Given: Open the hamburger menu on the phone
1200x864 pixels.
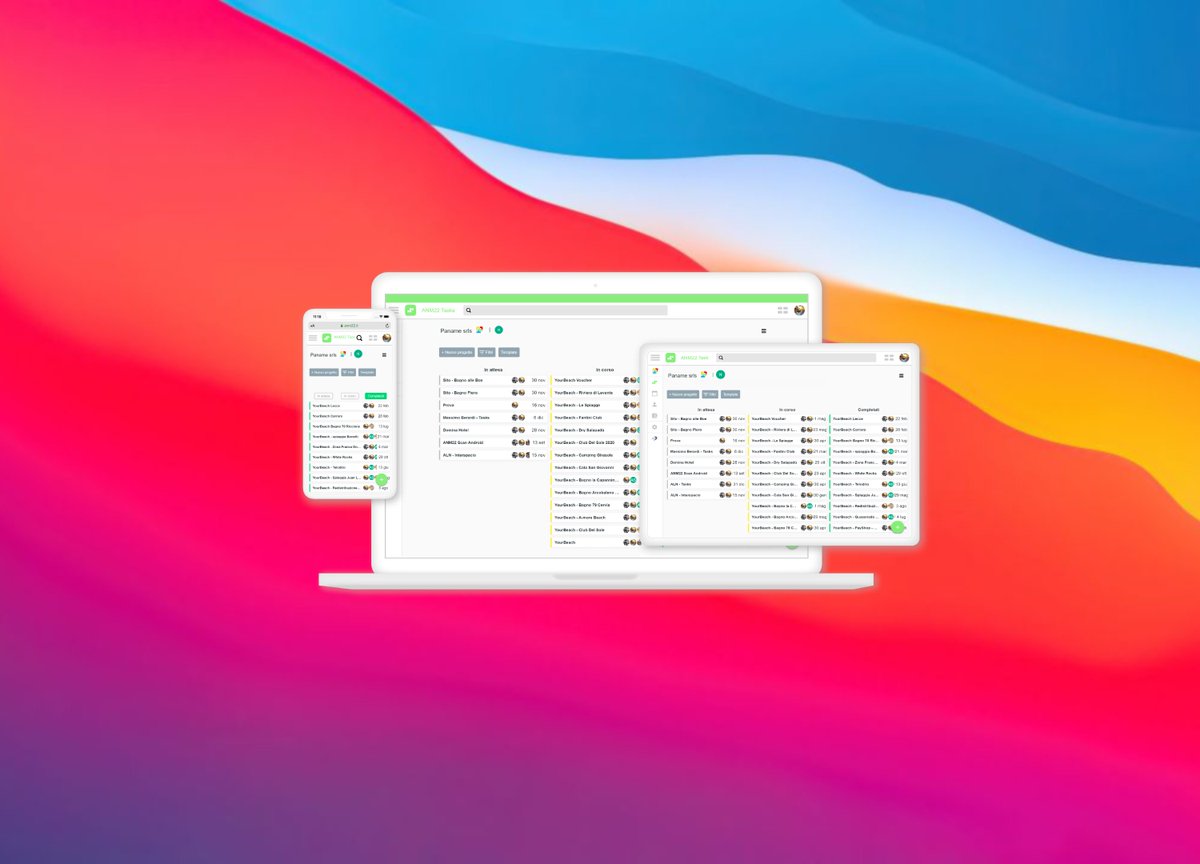Looking at the screenshot, I should click(313, 338).
